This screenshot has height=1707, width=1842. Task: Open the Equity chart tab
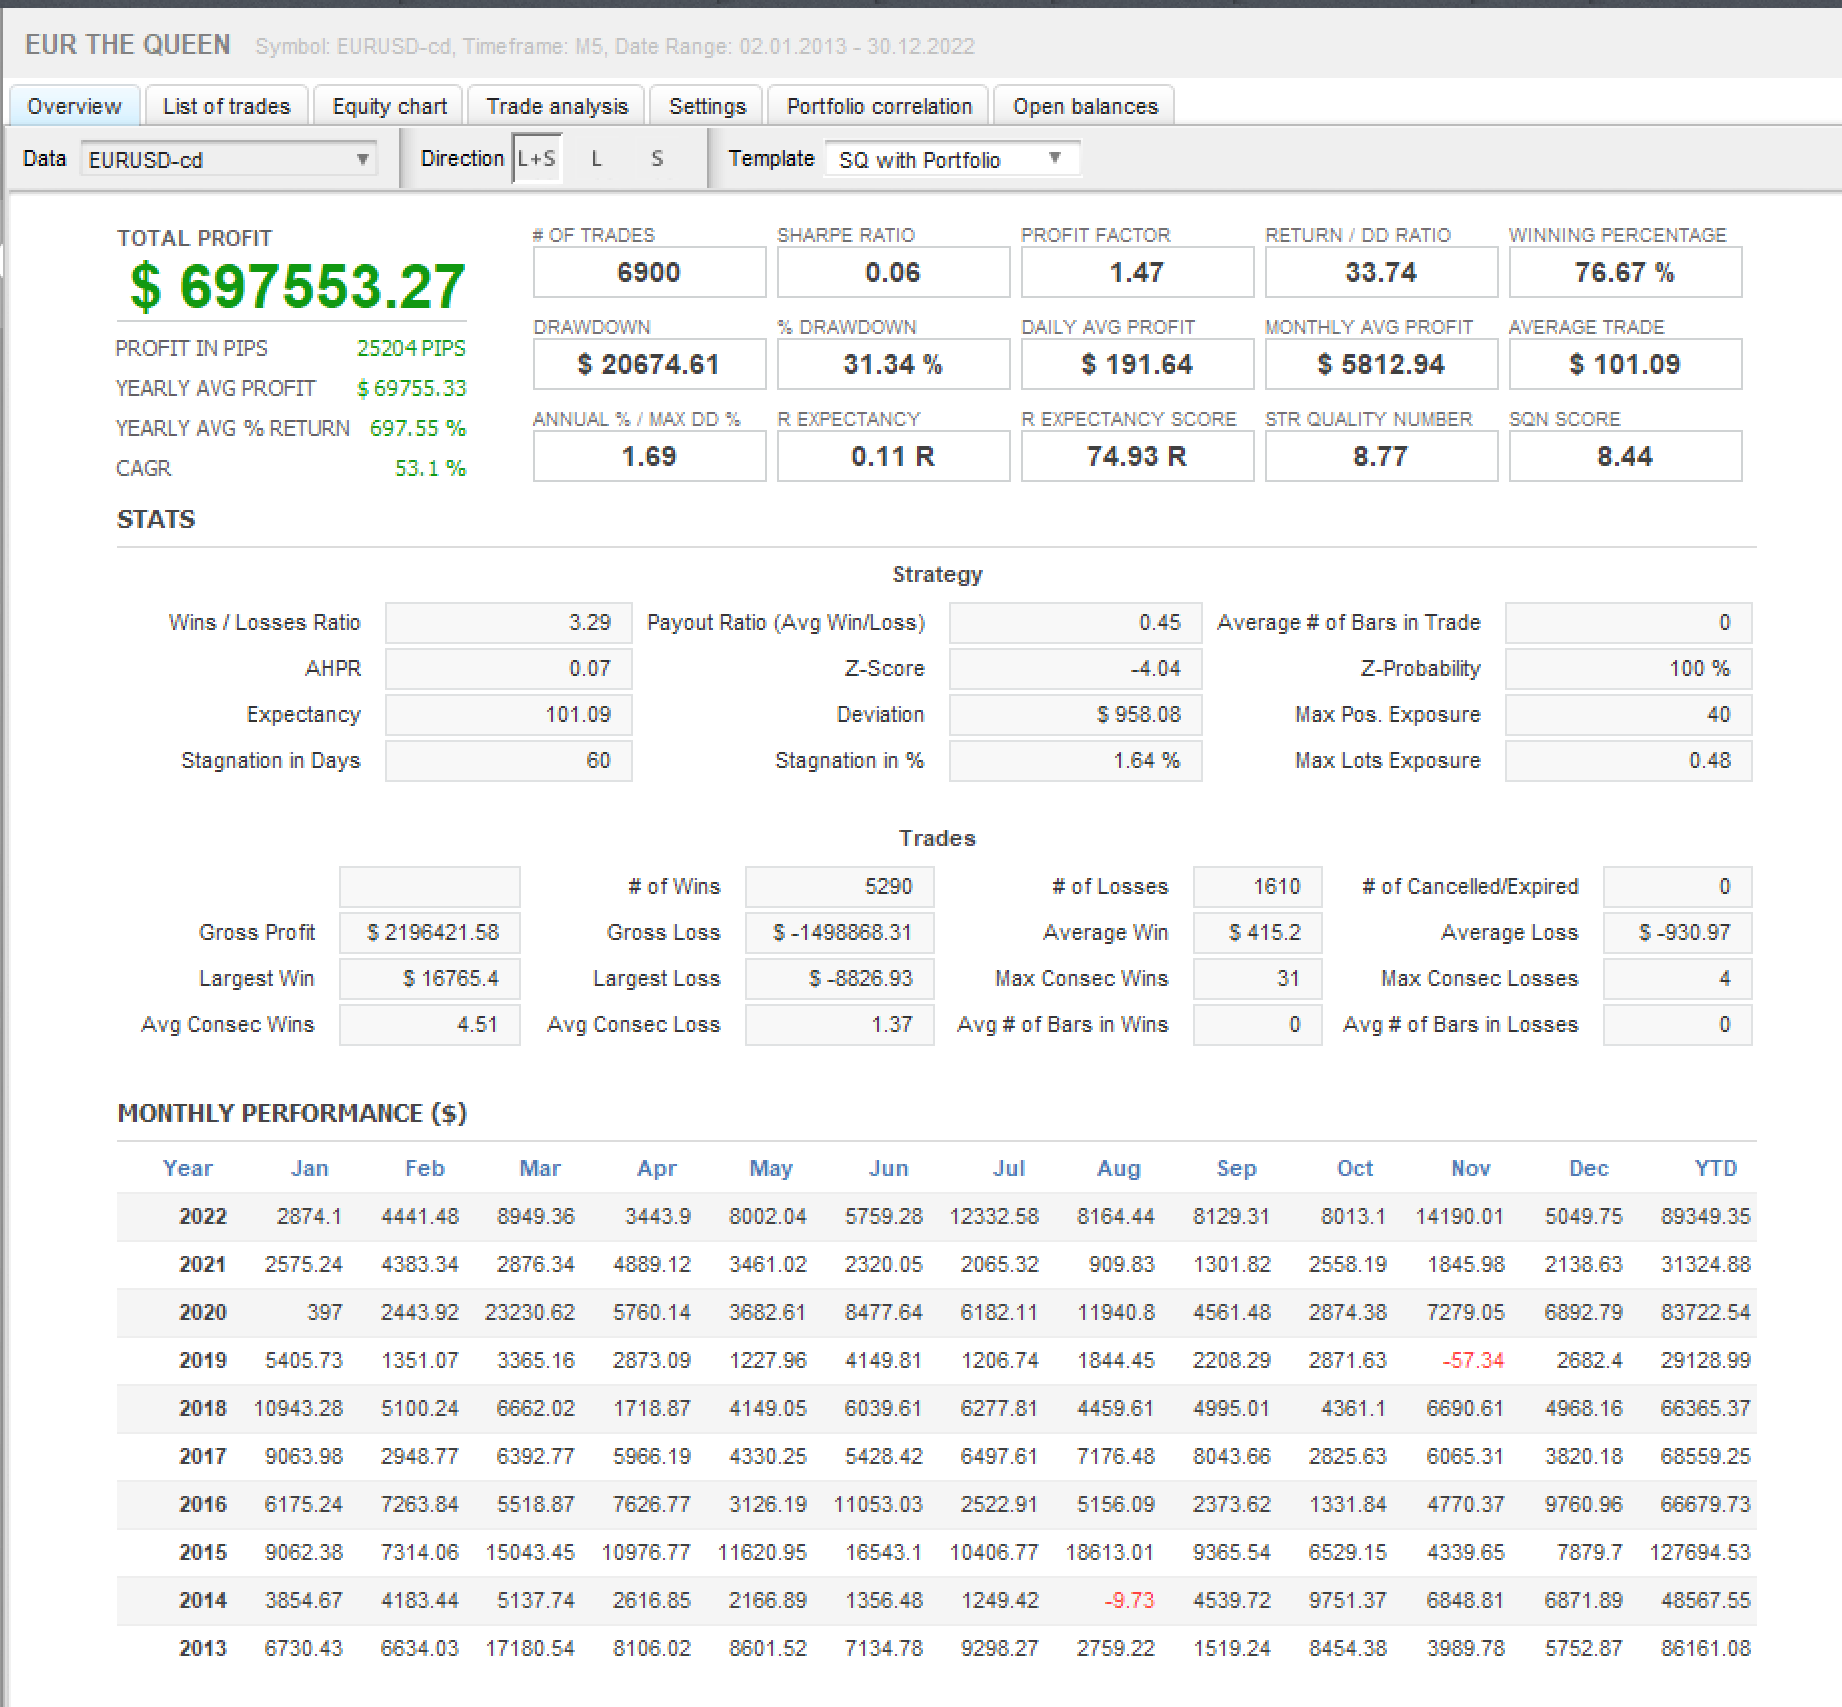389,106
